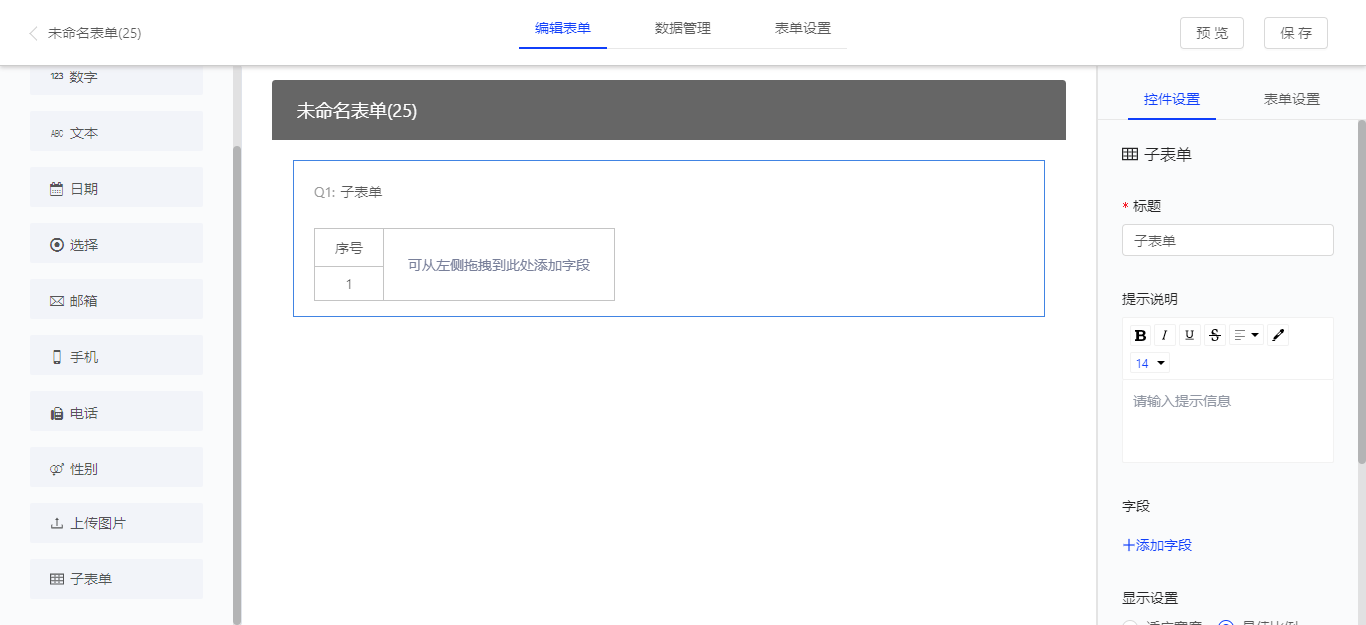This screenshot has height=625, width=1366.
Task: Click the 预览 preview button
Action: coord(1212,33)
